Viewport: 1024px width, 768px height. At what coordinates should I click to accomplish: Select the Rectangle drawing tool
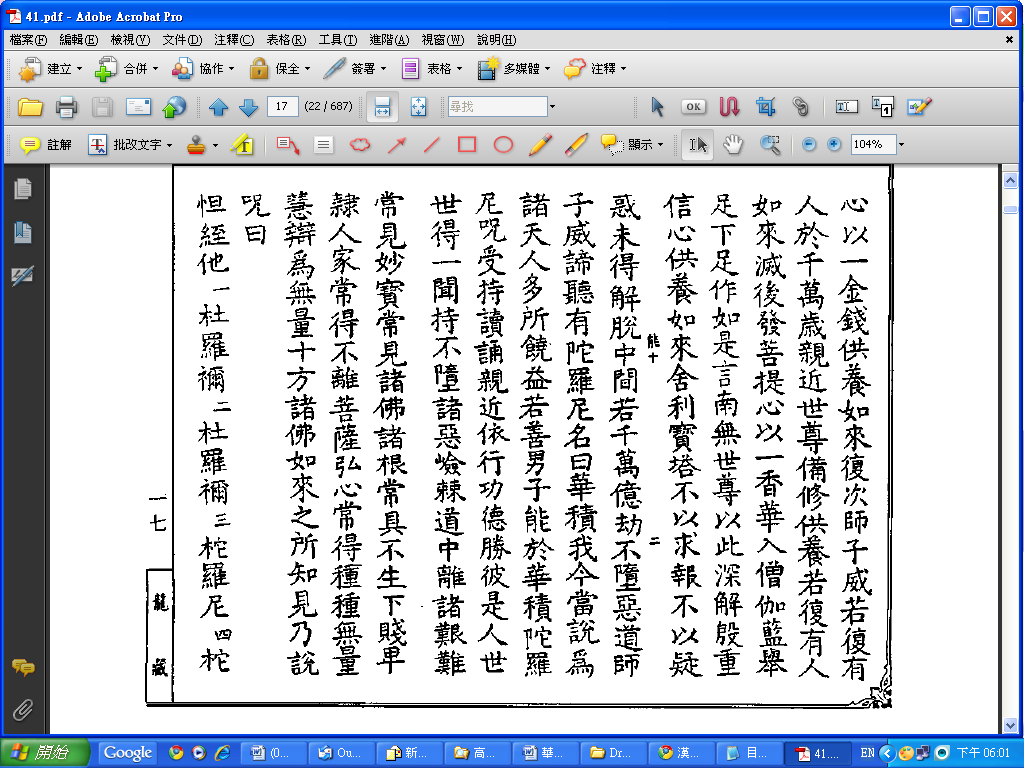[467, 145]
